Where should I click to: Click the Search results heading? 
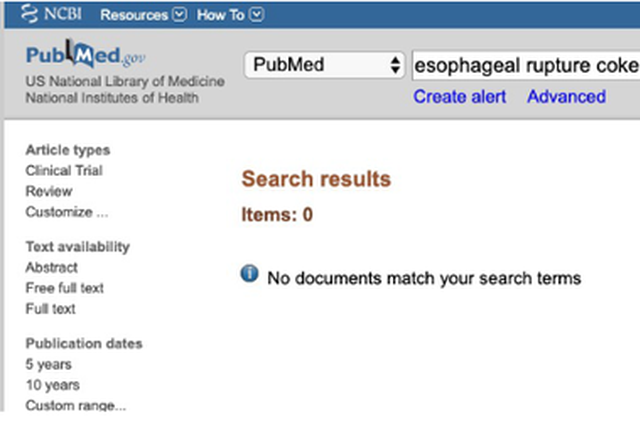coord(316,180)
